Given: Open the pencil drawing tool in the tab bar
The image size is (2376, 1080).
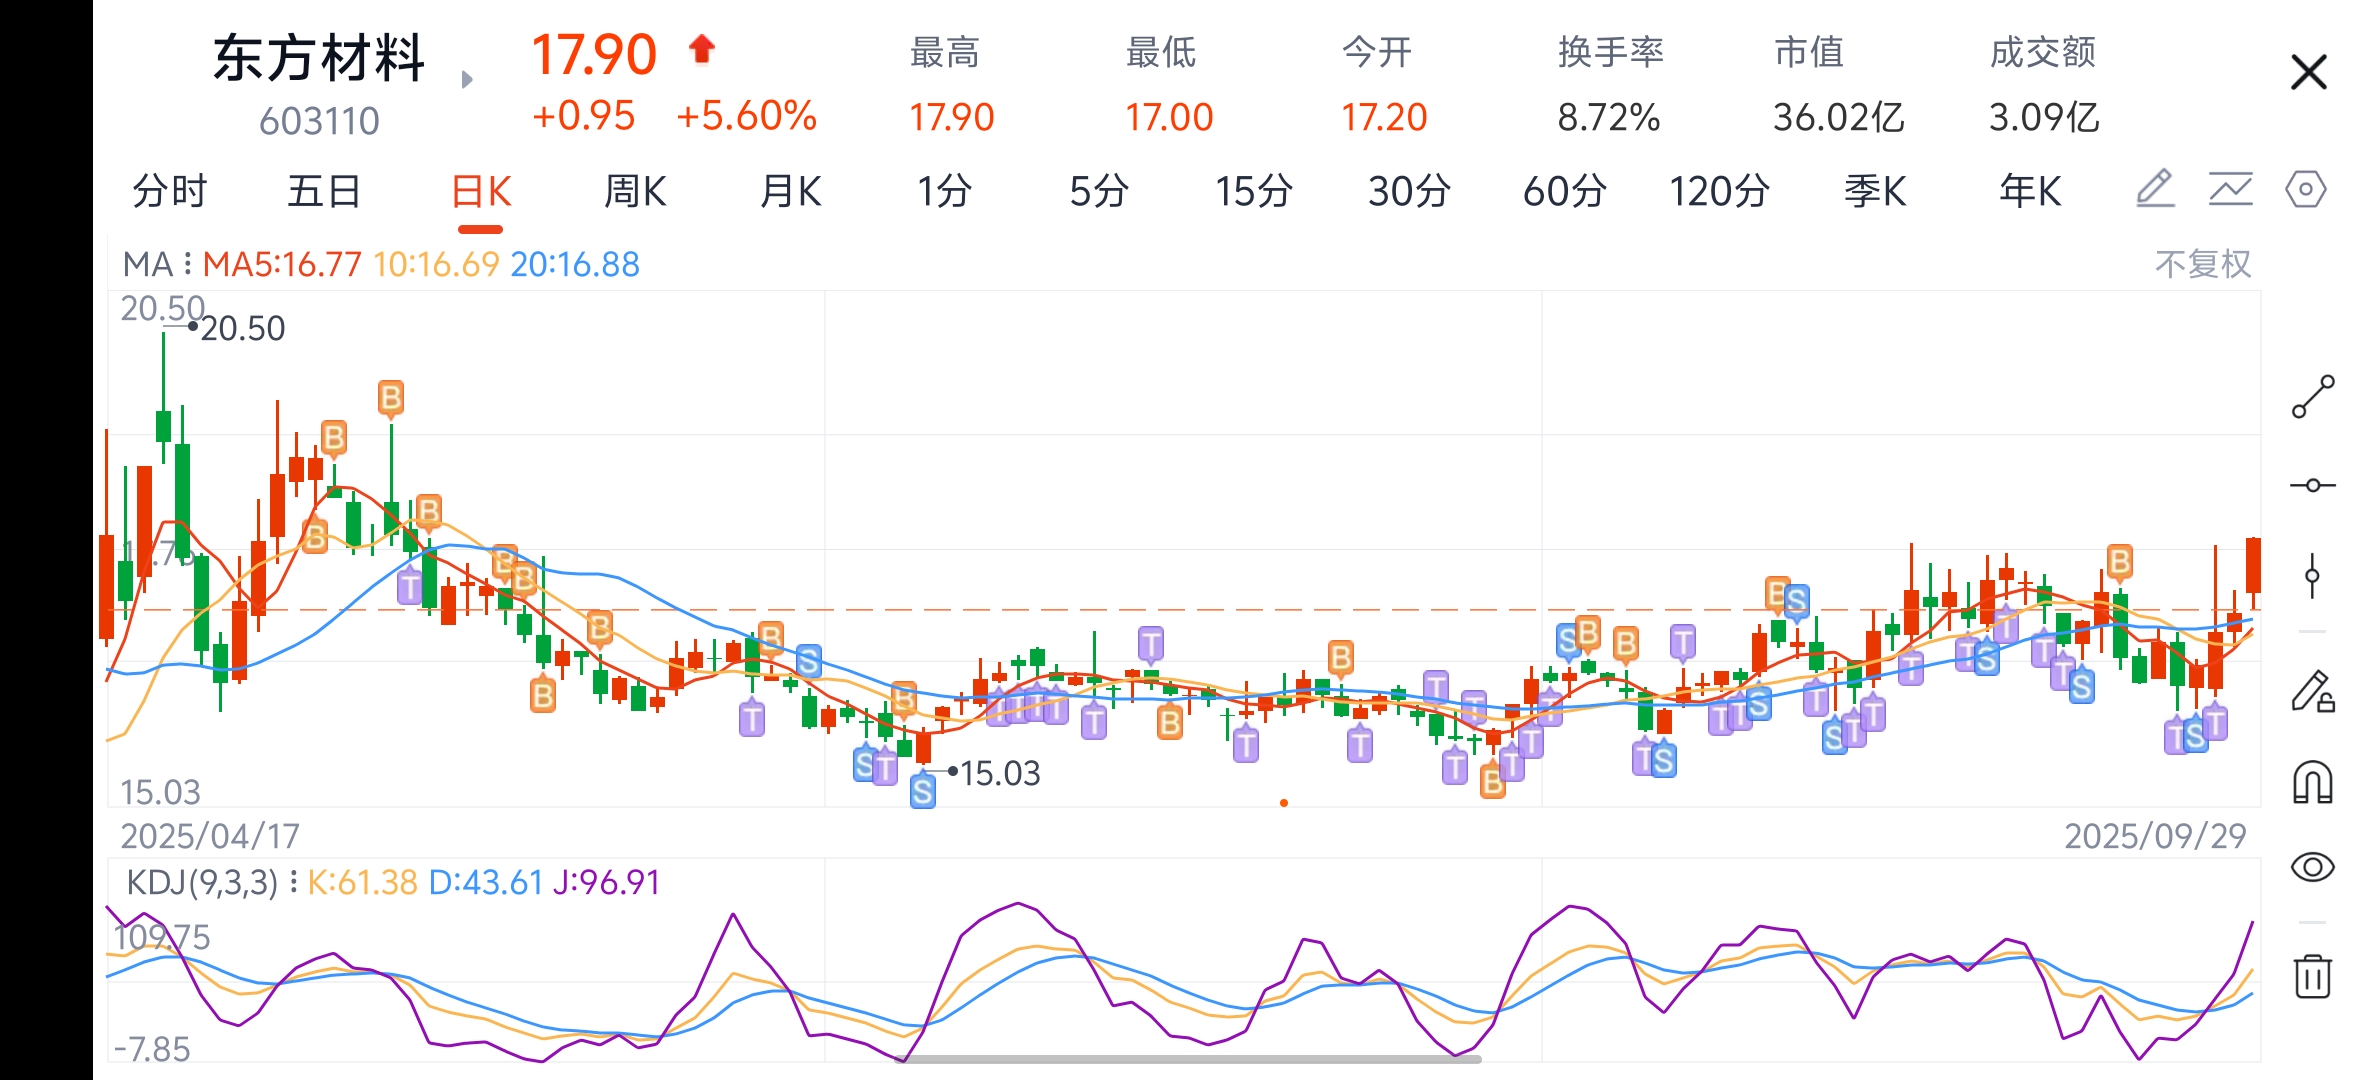Looking at the screenshot, I should coord(2155,189).
